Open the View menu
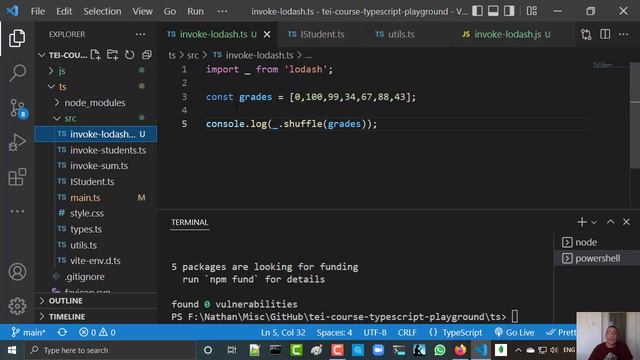Screen dimensions: 640x360 (142, 11)
